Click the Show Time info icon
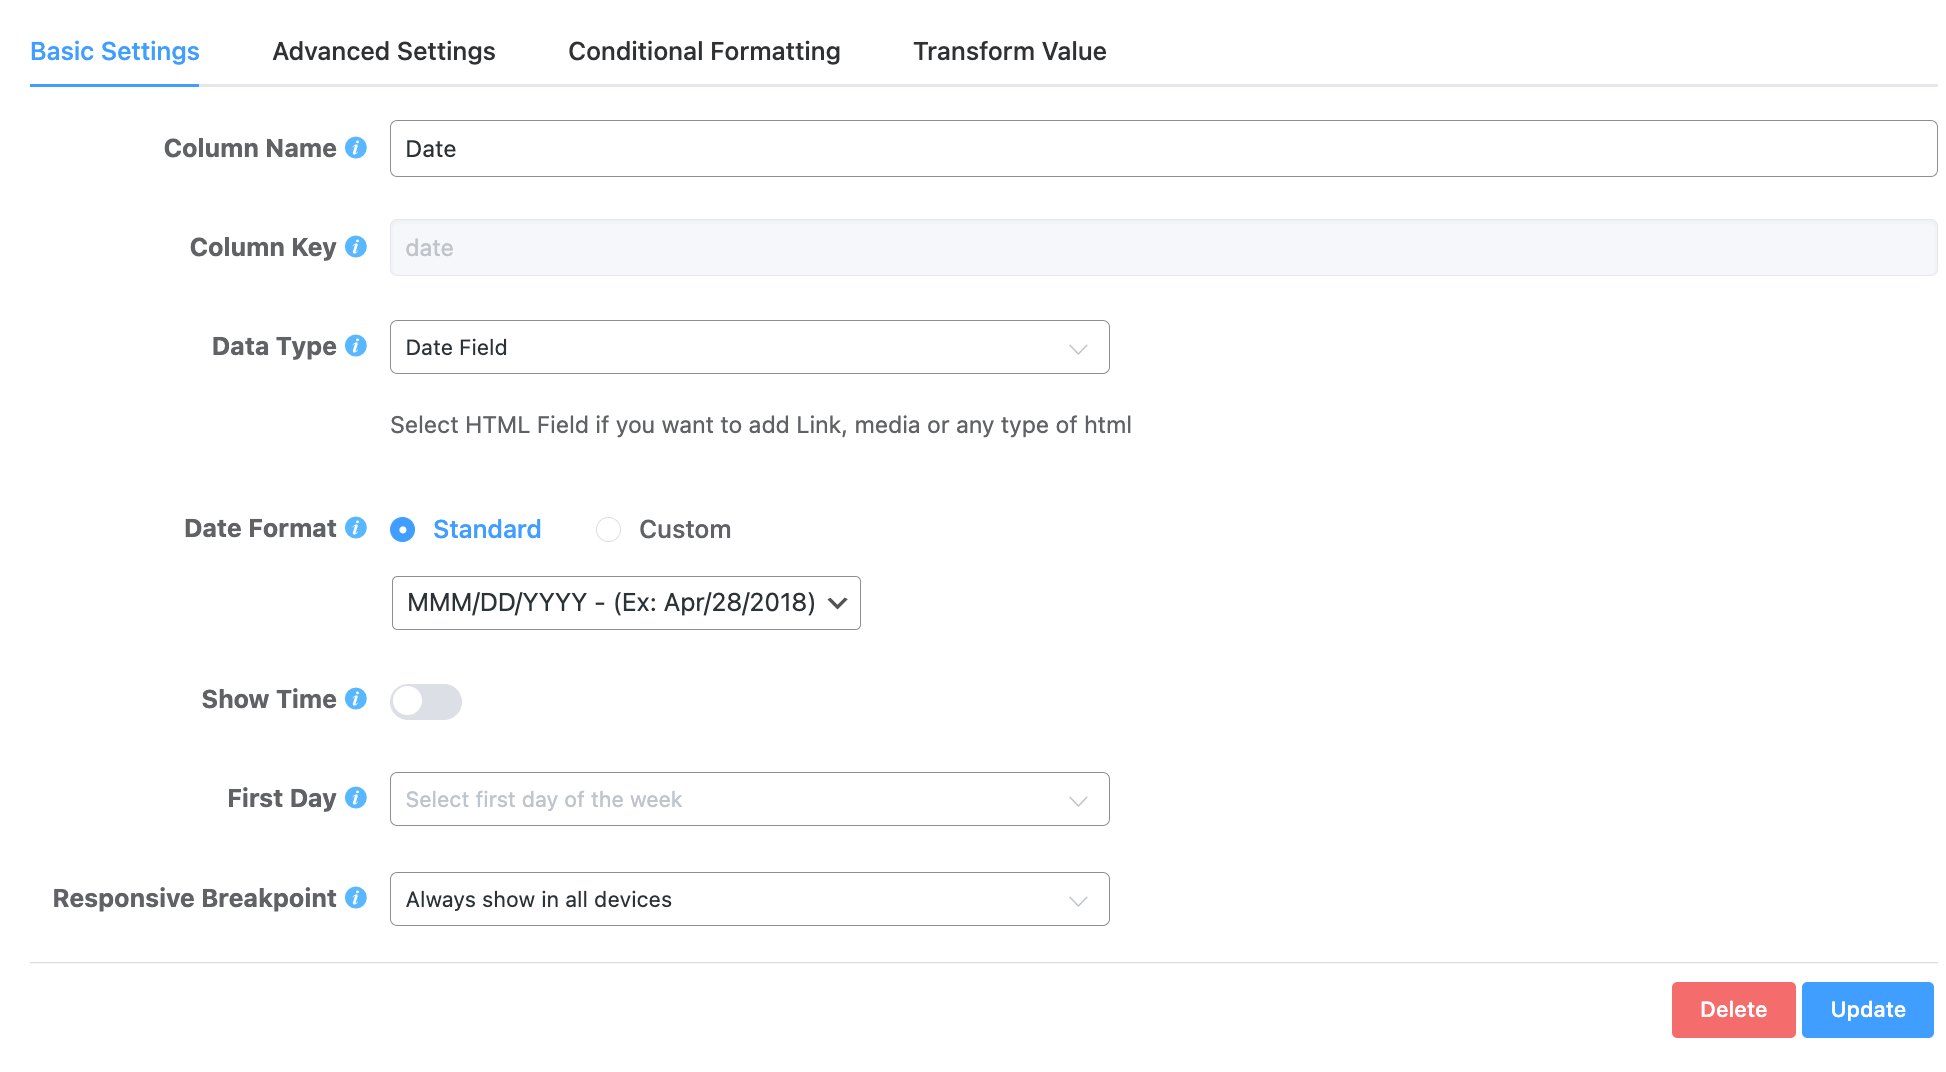The image size is (1946, 1072). click(357, 699)
